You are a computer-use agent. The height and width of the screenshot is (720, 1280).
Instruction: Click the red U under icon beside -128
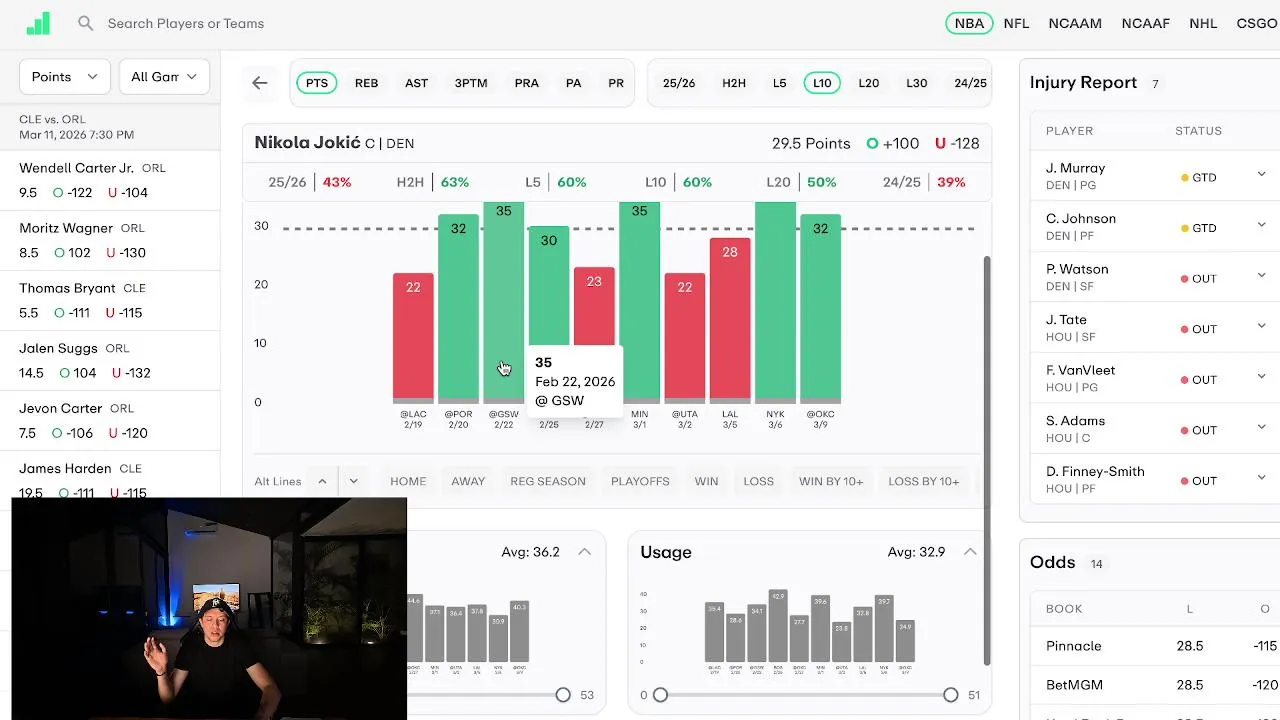(940, 144)
